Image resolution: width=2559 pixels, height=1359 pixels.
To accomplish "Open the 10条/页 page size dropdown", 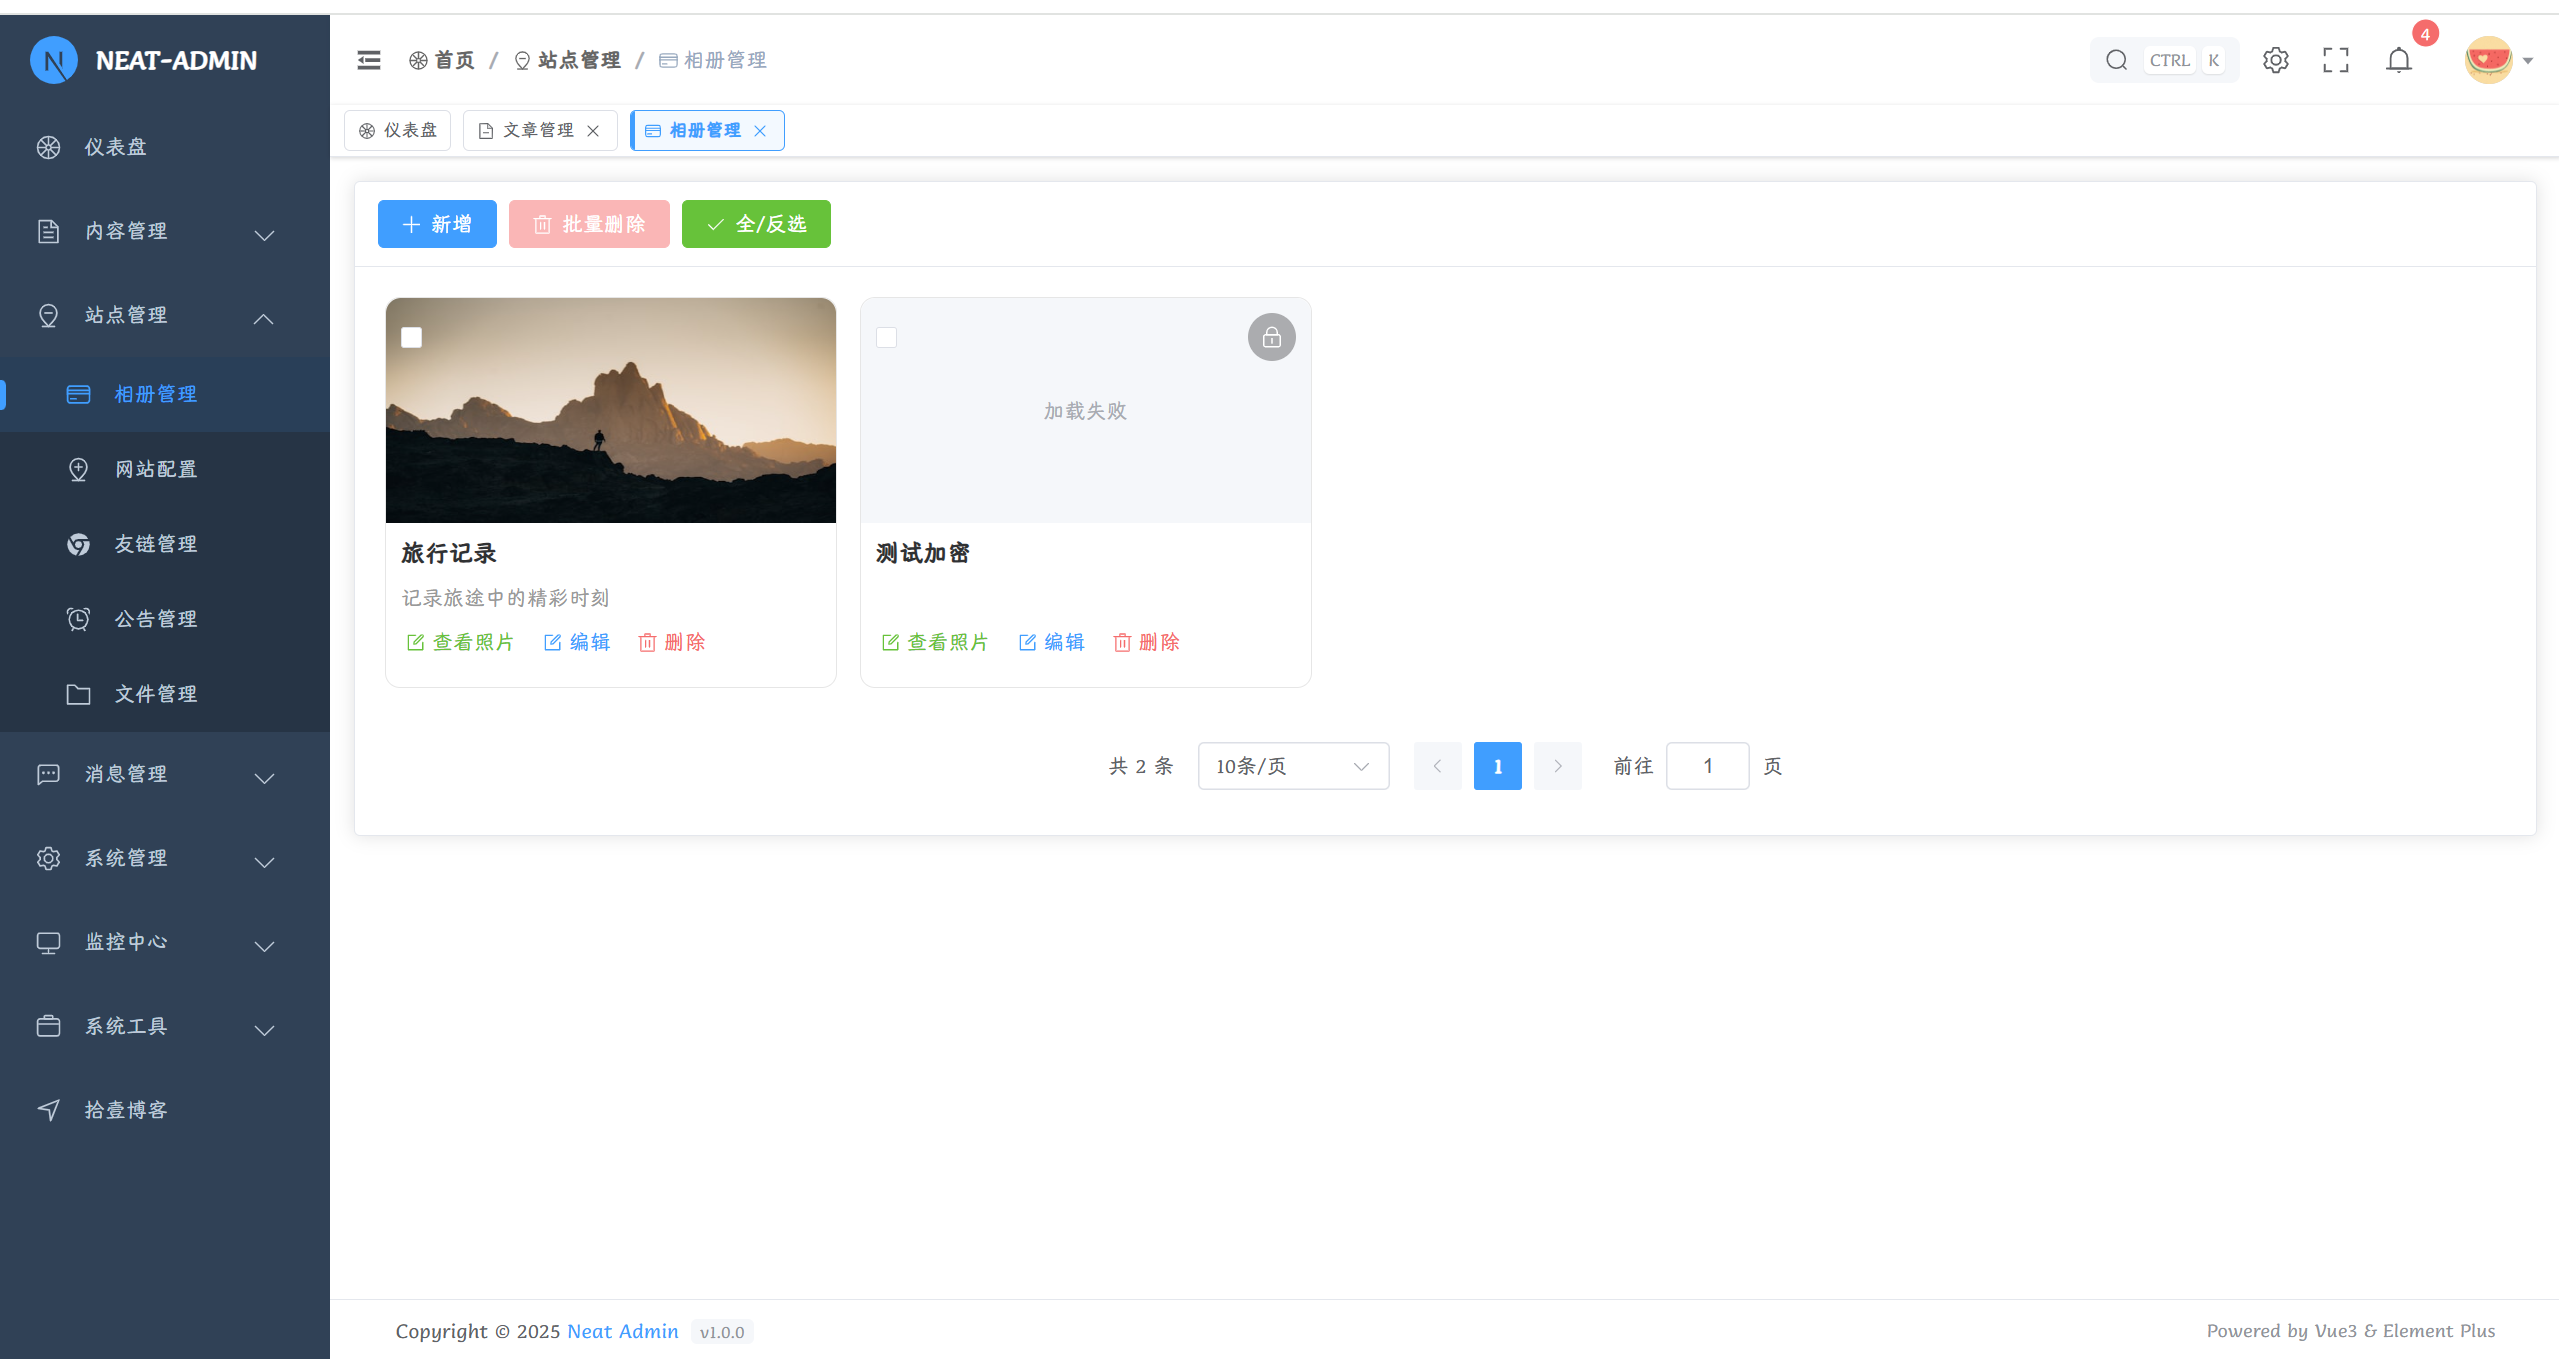I will tap(1292, 766).
